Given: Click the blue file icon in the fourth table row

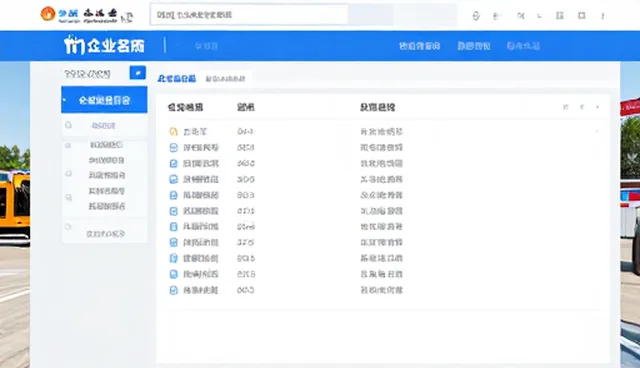Looking at the screenshot, I should [x=173, y=179].
